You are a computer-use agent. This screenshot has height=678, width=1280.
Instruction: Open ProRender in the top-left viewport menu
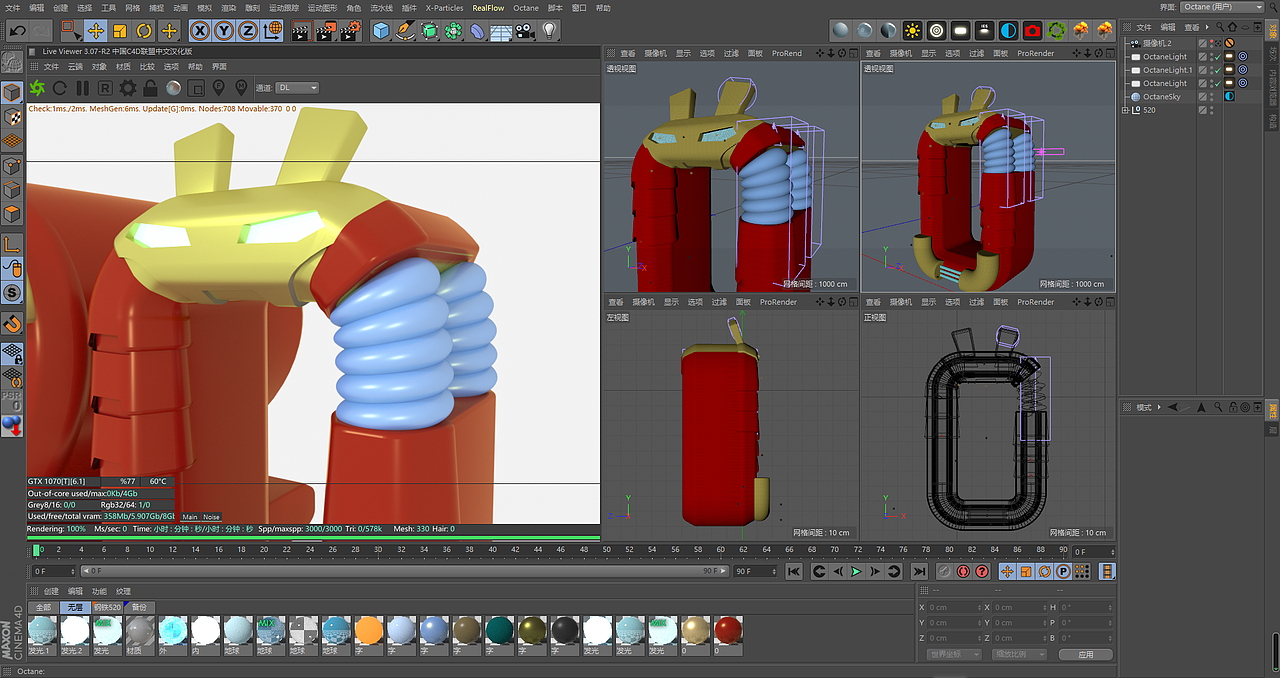tap(787, 52)
